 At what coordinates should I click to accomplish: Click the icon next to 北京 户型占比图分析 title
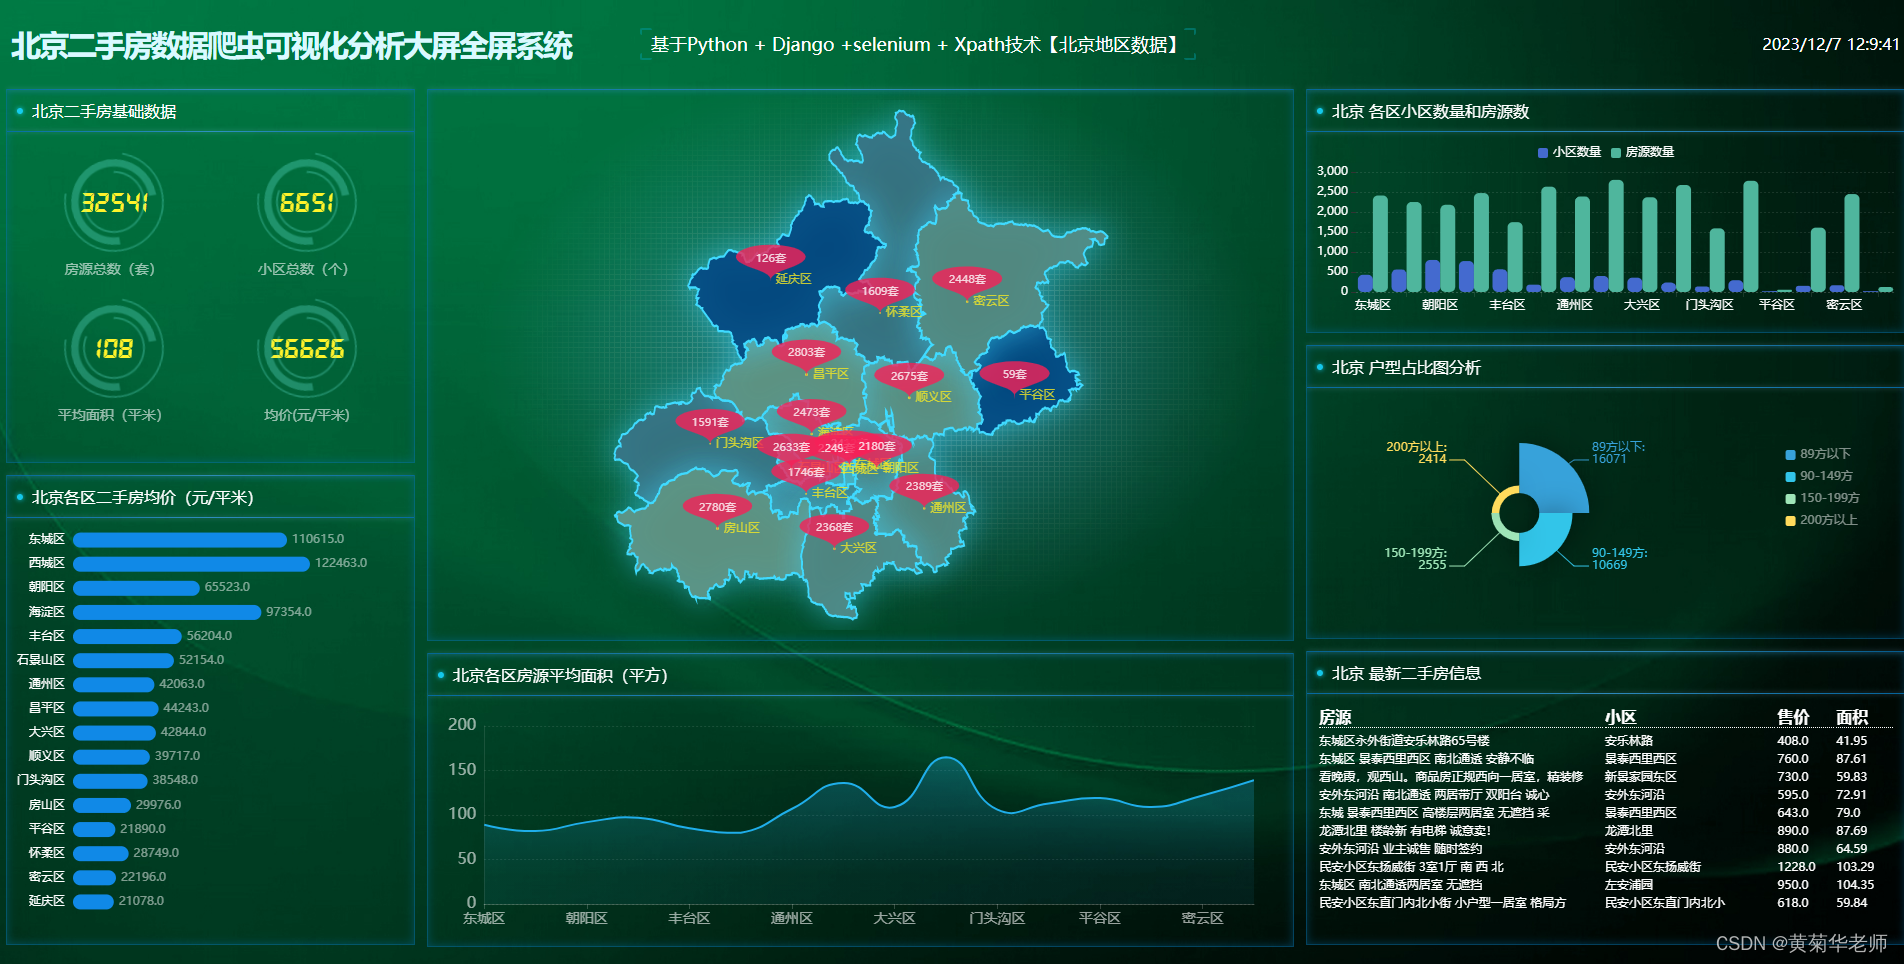pyautogui.click(x=1320, y=367)
